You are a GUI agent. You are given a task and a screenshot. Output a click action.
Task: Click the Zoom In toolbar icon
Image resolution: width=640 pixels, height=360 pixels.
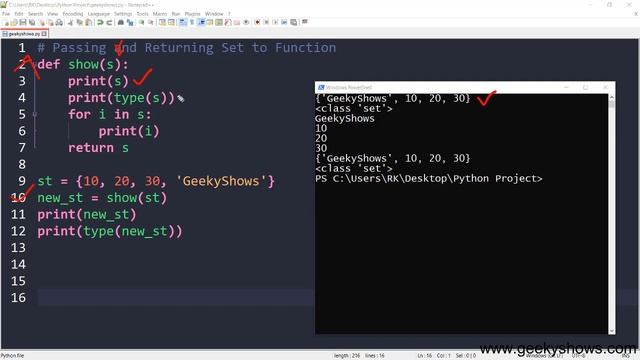click(141, 22)
